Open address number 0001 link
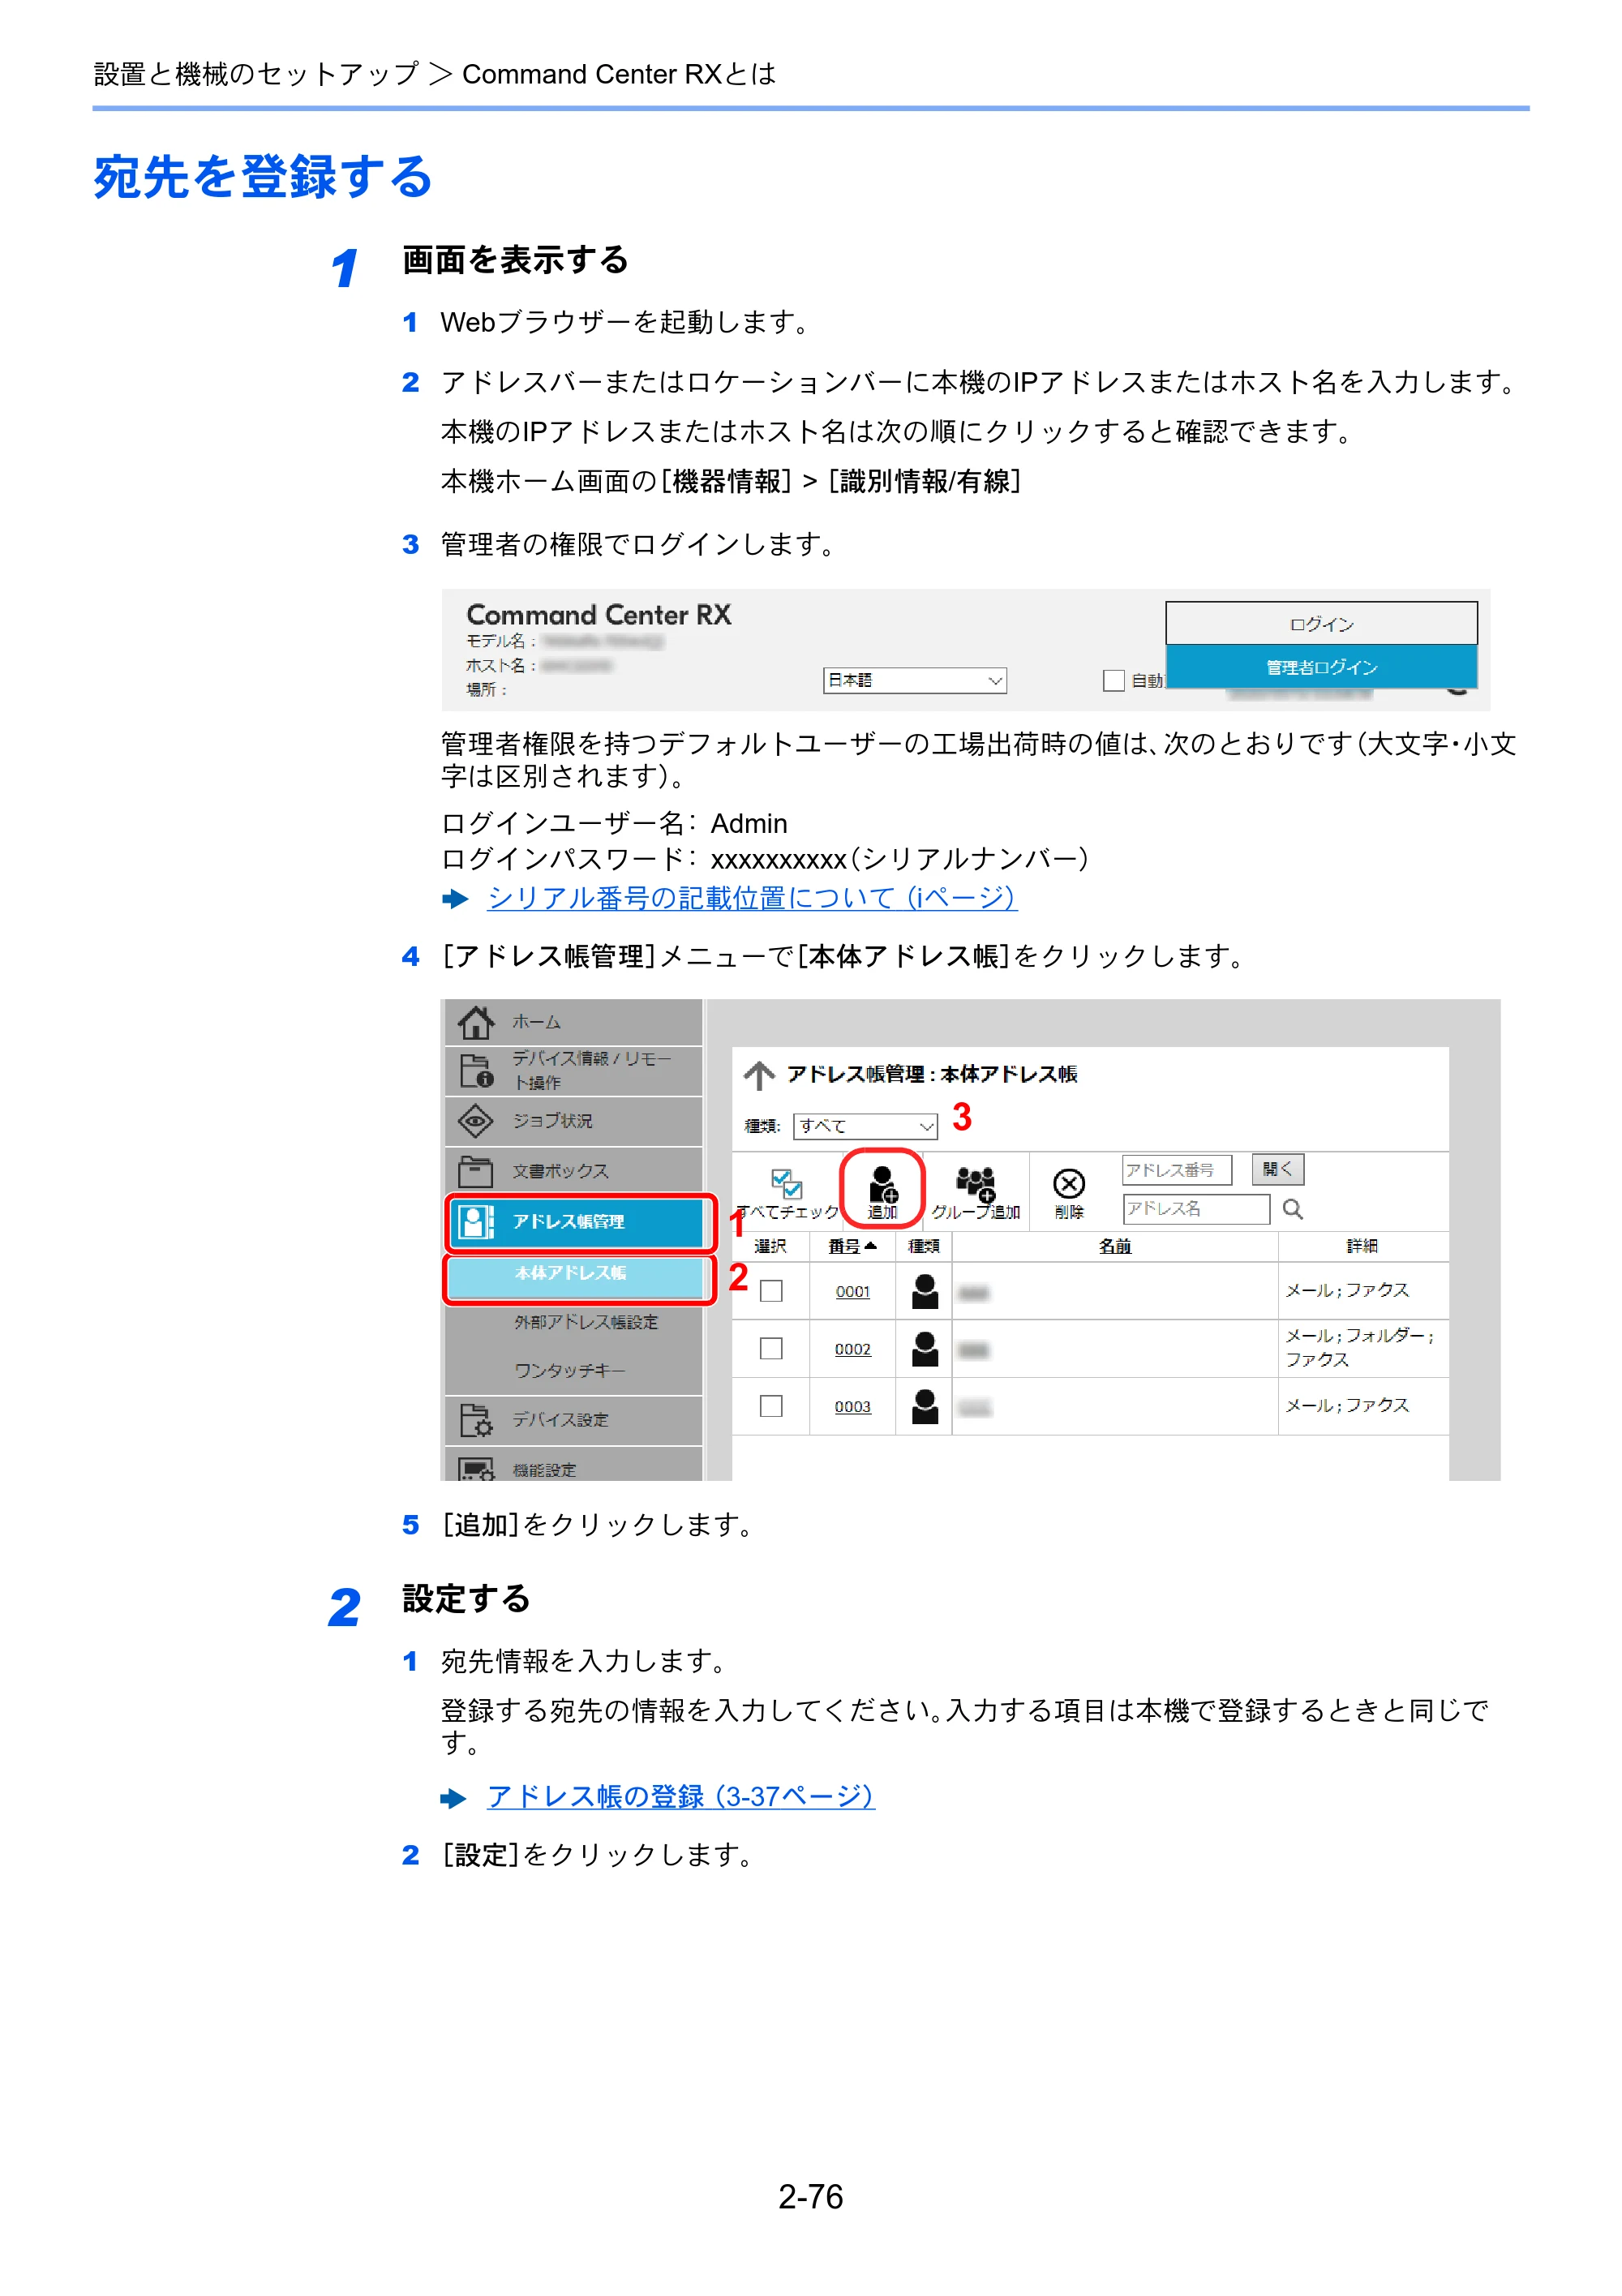1622x2296 pixels. click(x=852, y=1292)
